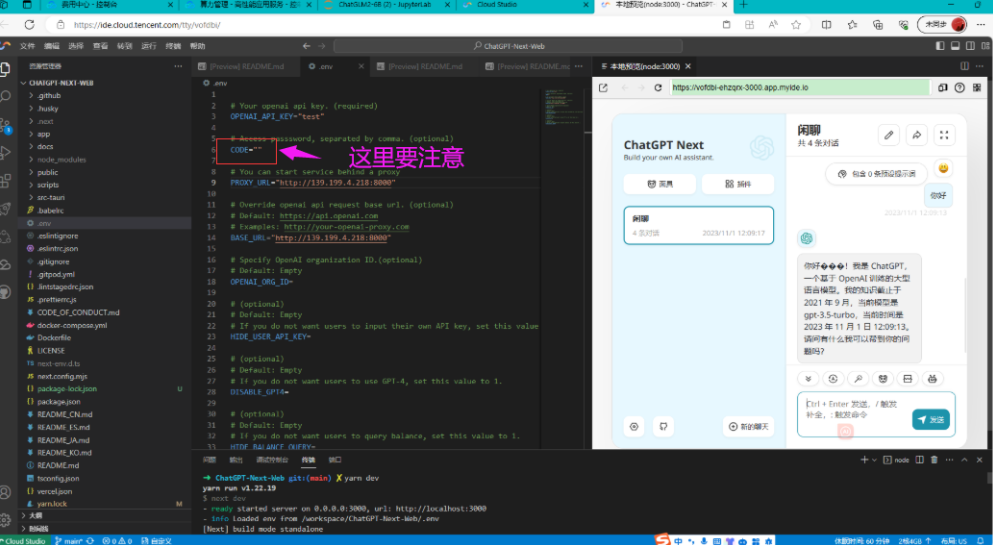Select the 闲聊 conversation card
Screen dimensions: 993x545
(699, 225)
